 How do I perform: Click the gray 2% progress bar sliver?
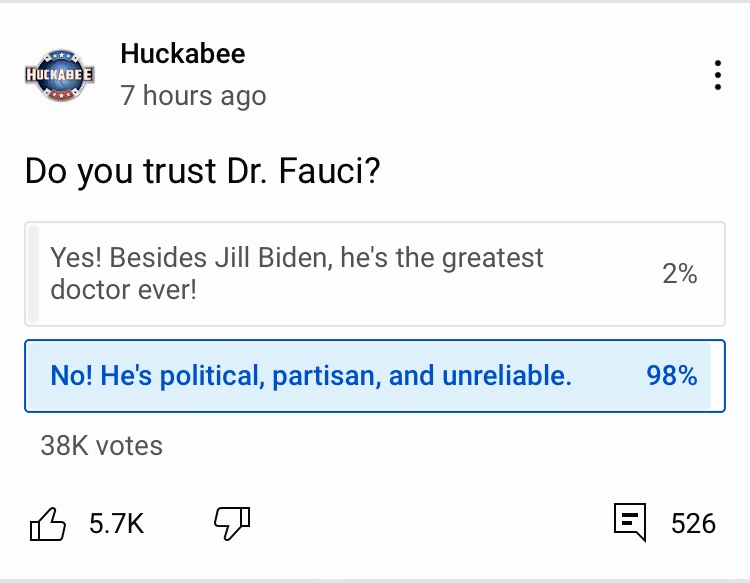33,274
